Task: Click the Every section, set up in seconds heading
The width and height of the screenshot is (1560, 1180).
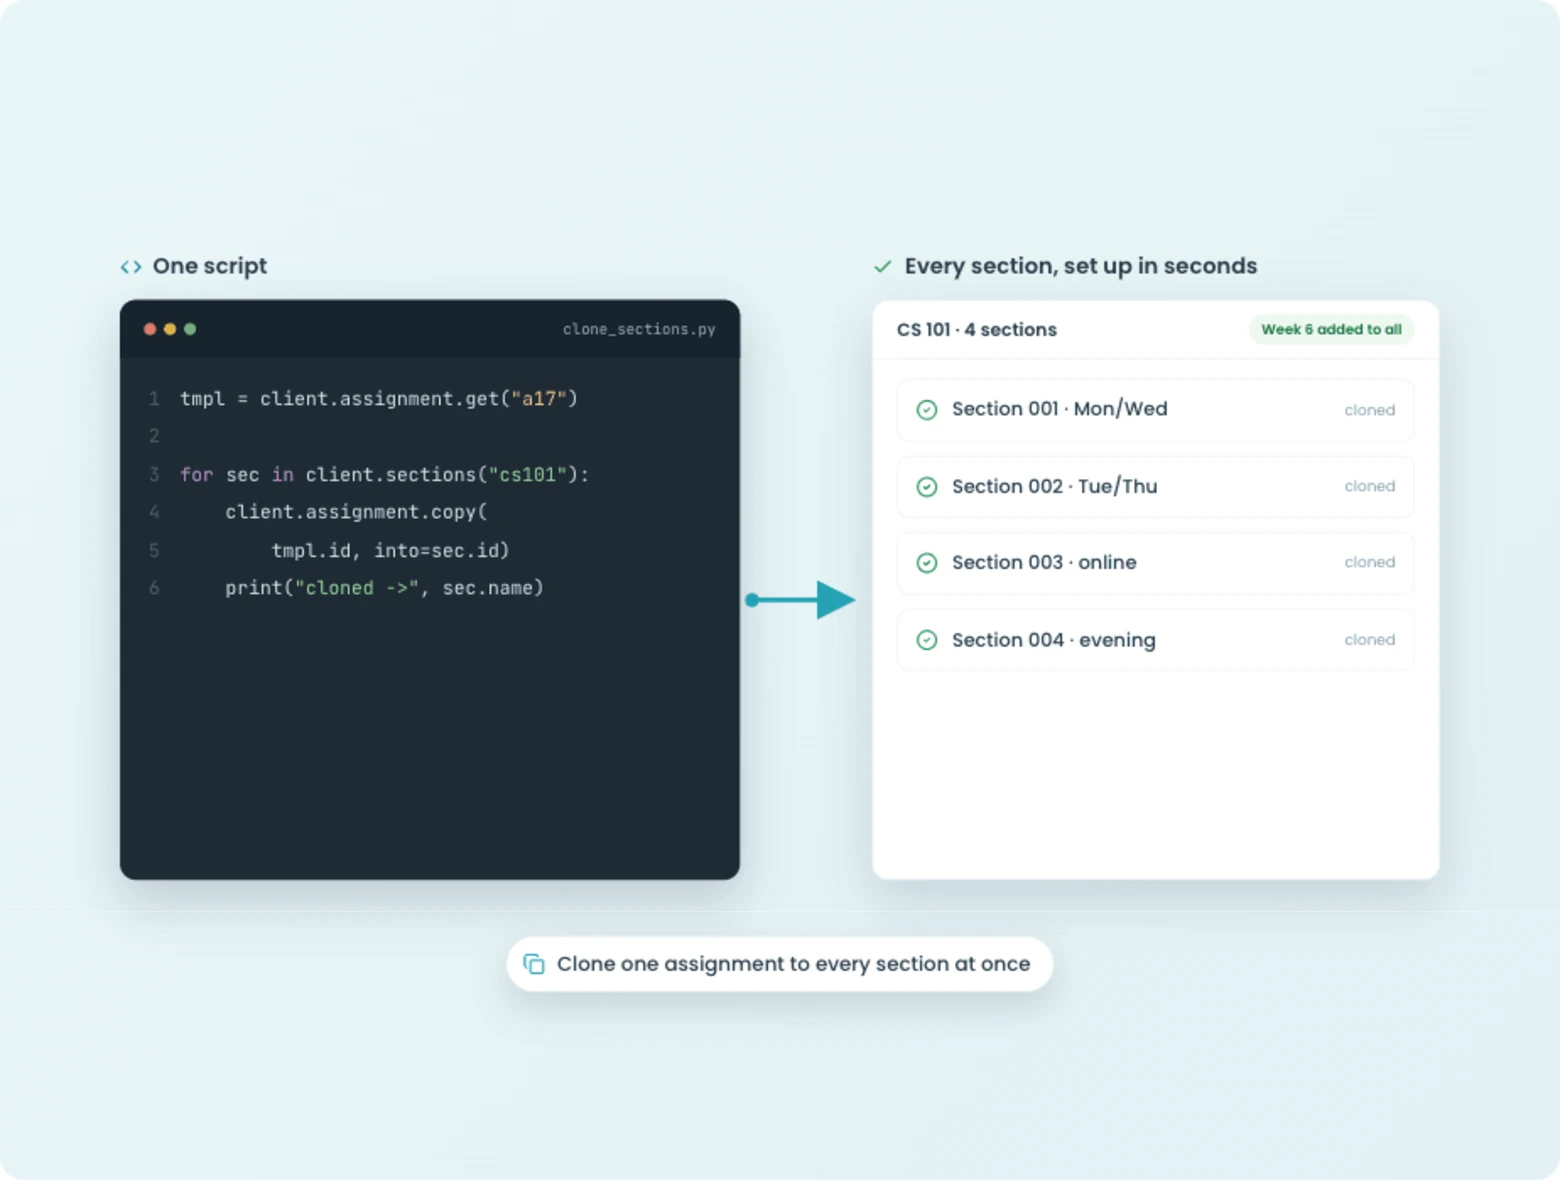Action: pos(1081,266)
